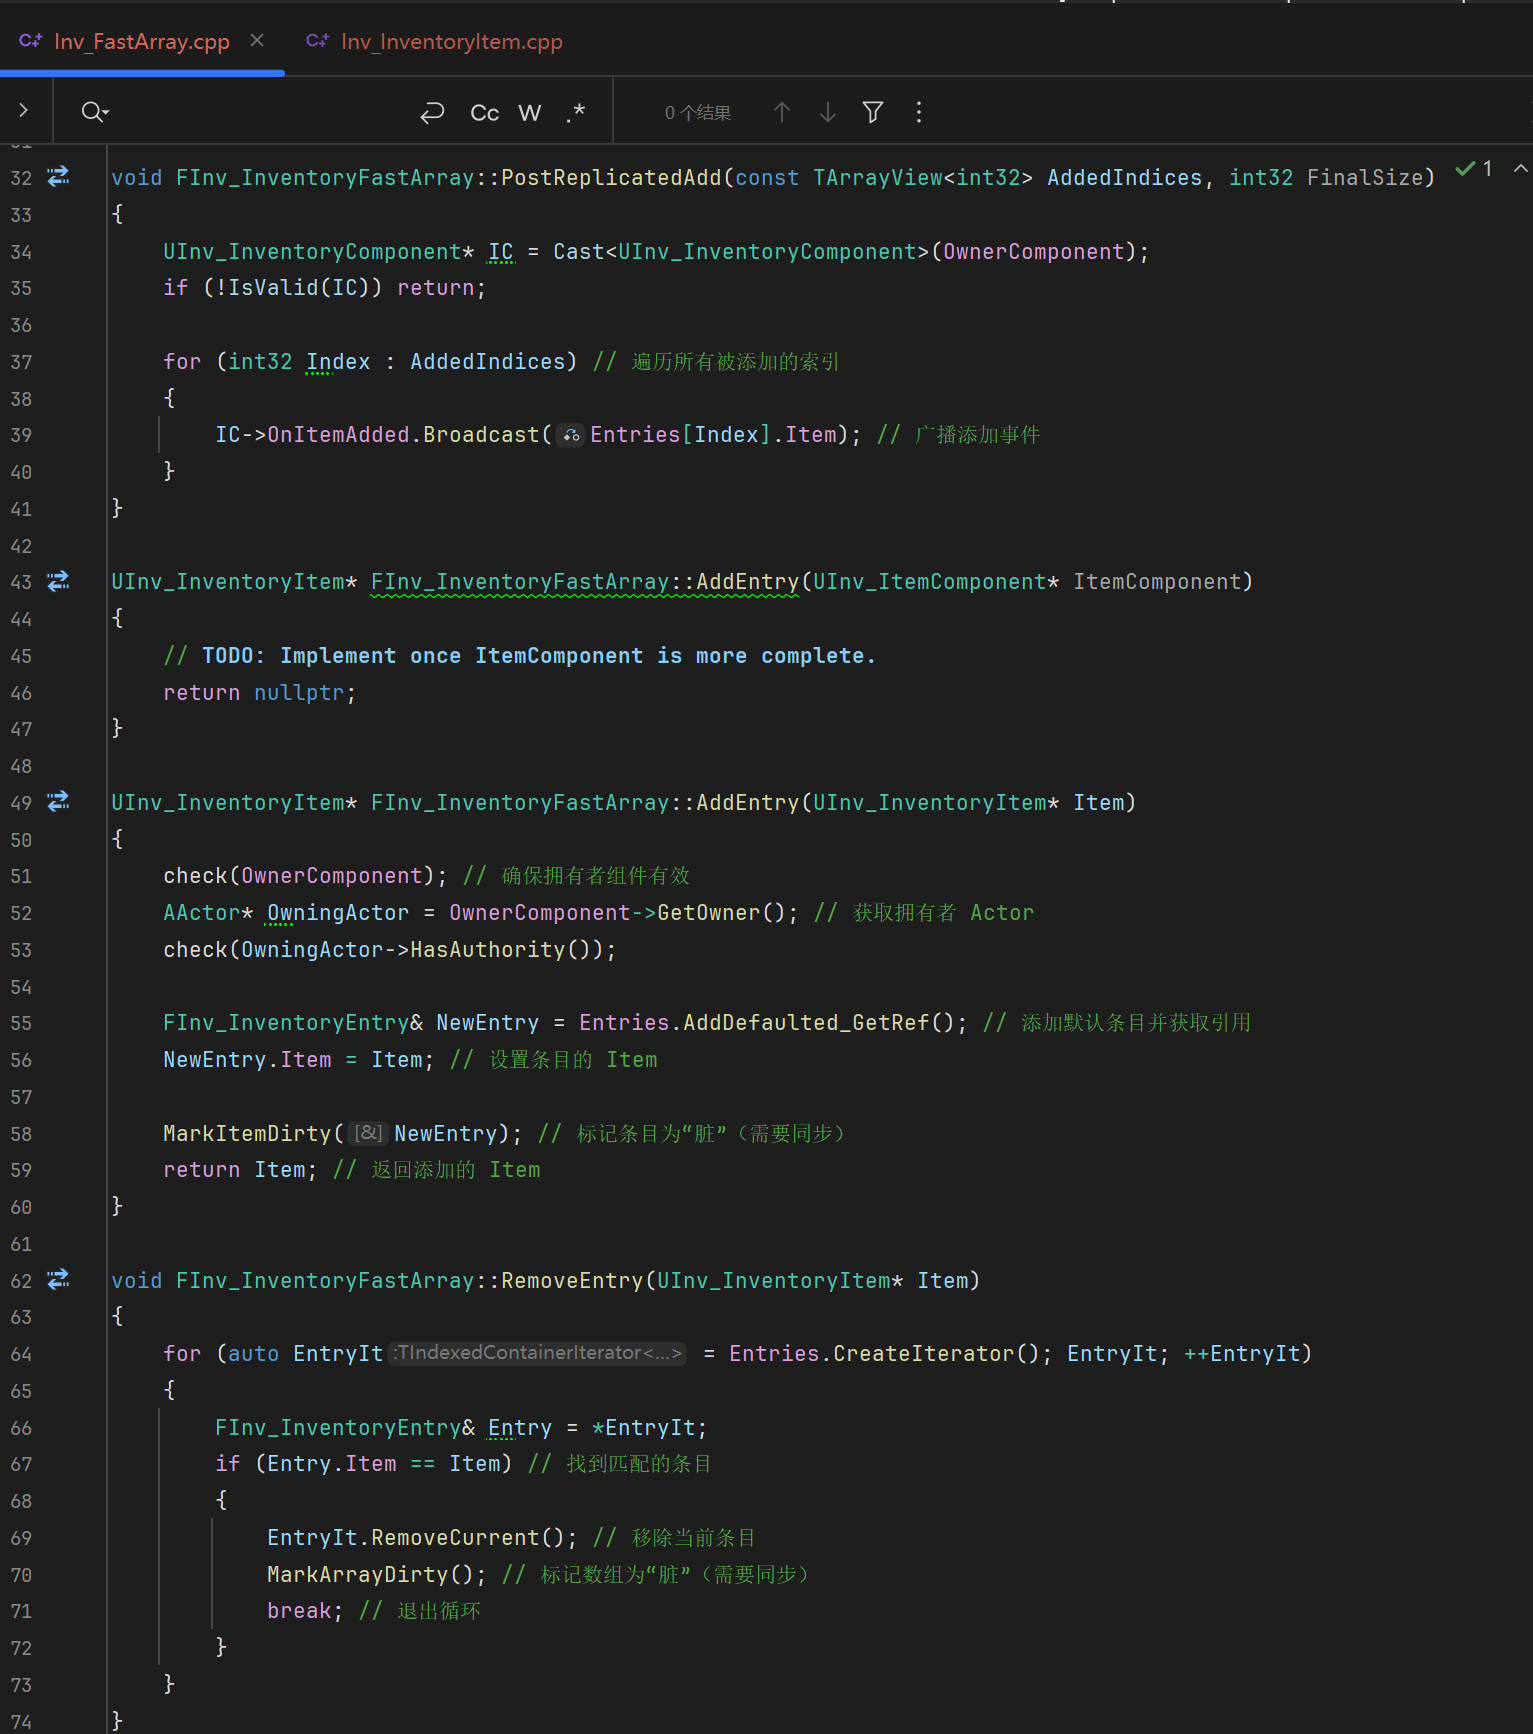This screenshot has height=1734, width=1533.
Task: Expand the find bar replace chevron
Action: coord(23,111)
